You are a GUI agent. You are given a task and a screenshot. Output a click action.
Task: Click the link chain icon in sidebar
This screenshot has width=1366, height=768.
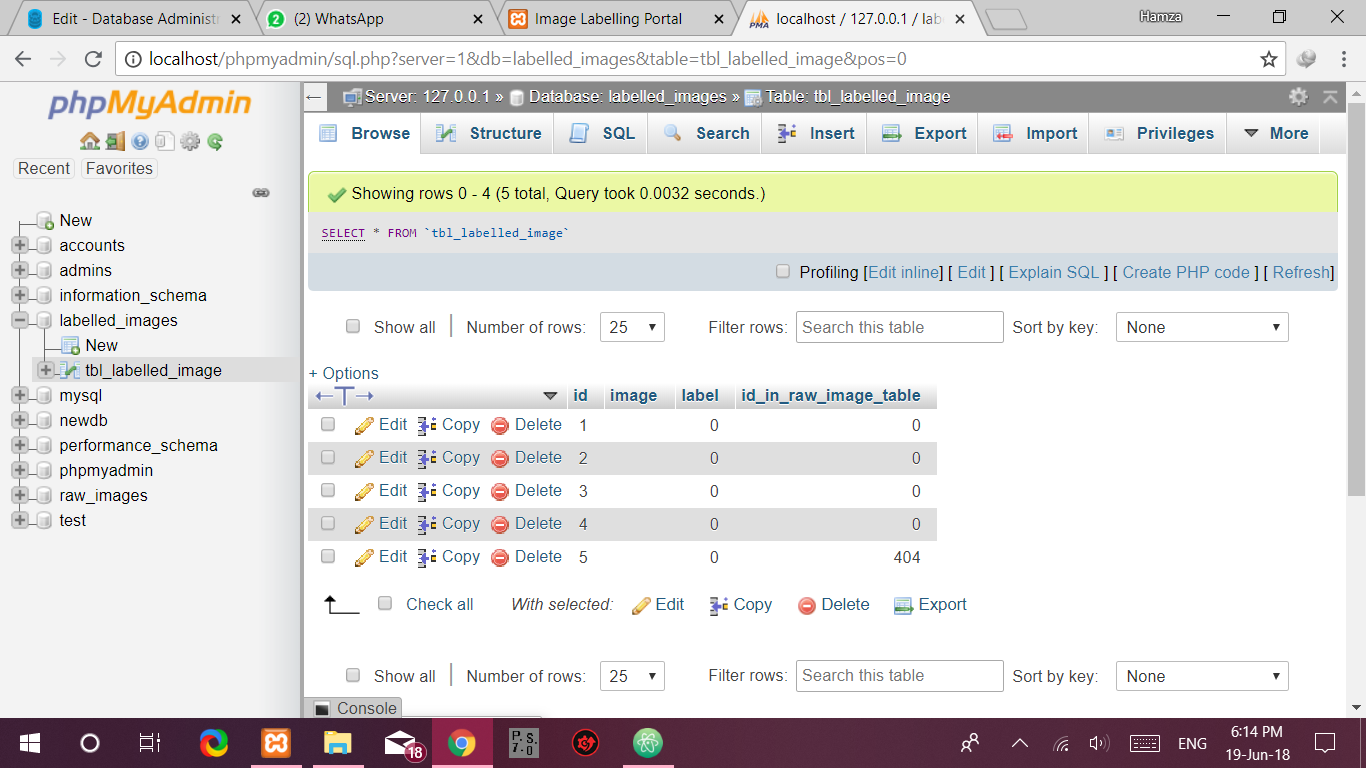pyautogui.click(x=261, y=192)
